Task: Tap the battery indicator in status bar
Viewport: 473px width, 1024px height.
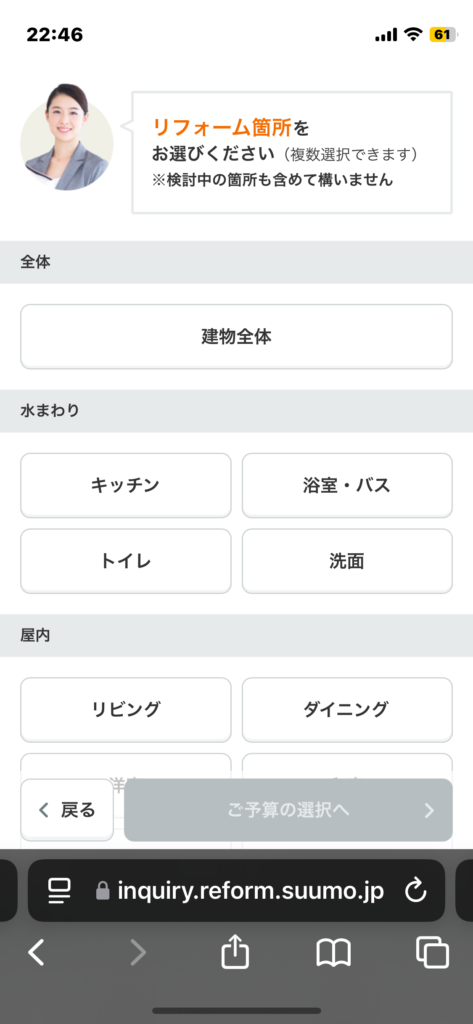Action: point(444,35)
